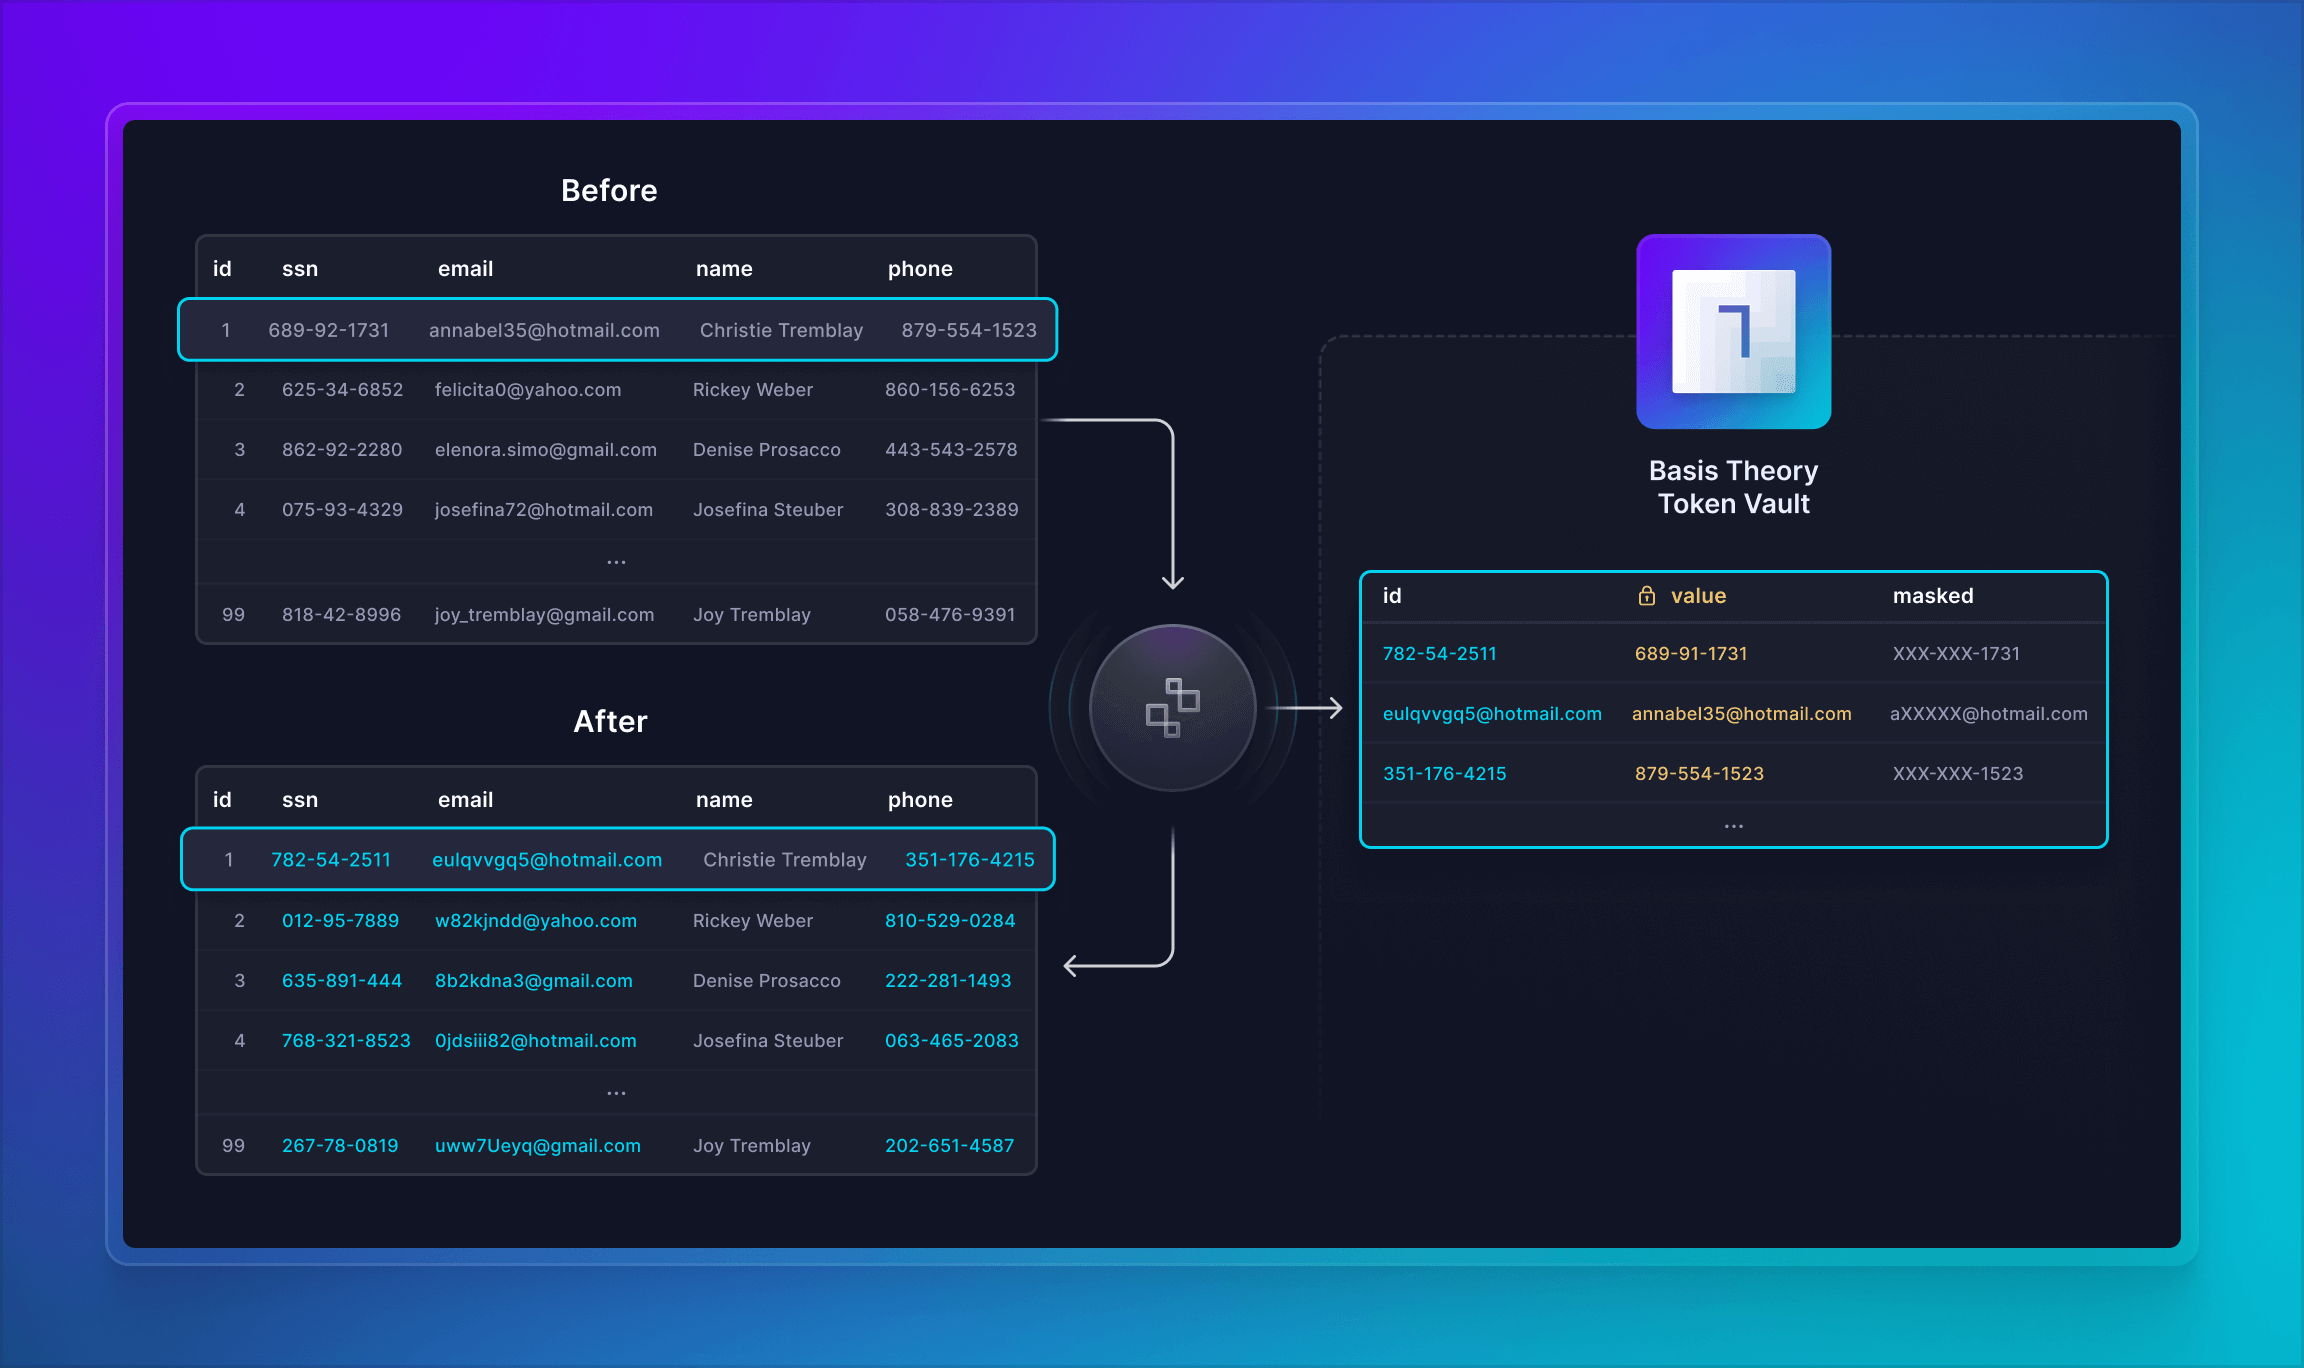The height and width of the screenshot is (1368, 2304).
Task: Click vault id 351-176-4215
Action: (x=1445, y=774)
